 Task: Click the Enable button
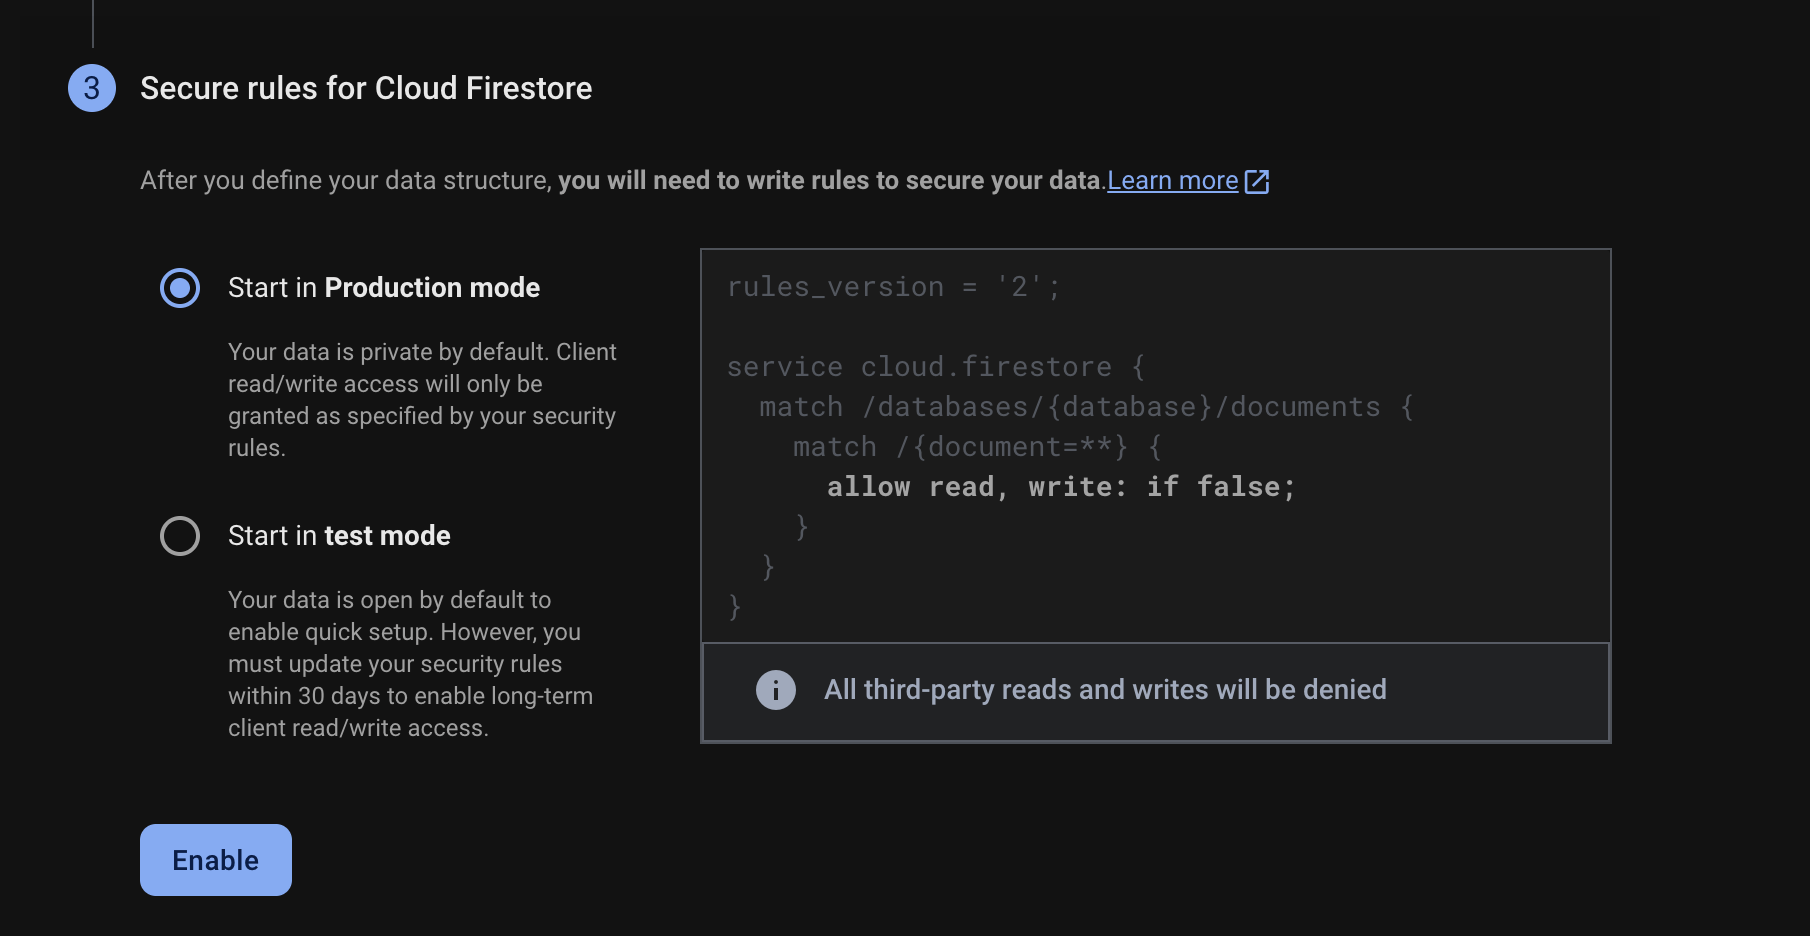point(216,860)
